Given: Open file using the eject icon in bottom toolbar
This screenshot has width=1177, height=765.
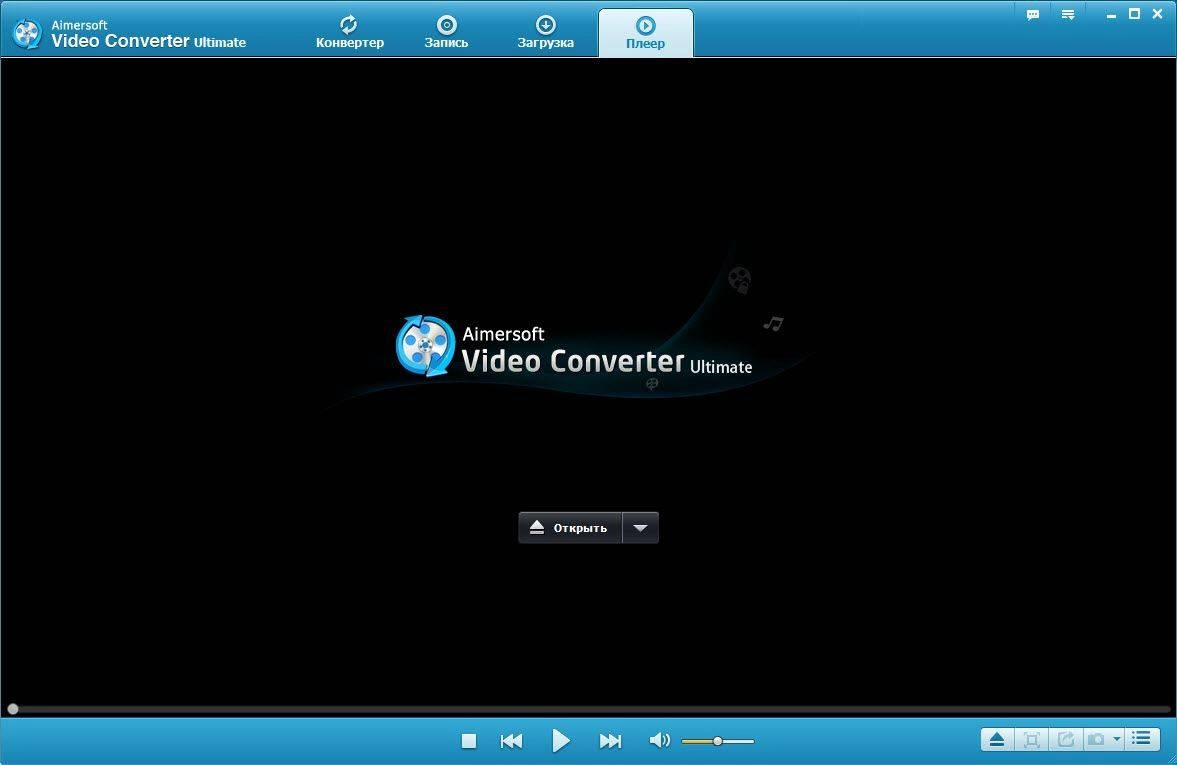Looking at the screenshot, I should 997,739.
